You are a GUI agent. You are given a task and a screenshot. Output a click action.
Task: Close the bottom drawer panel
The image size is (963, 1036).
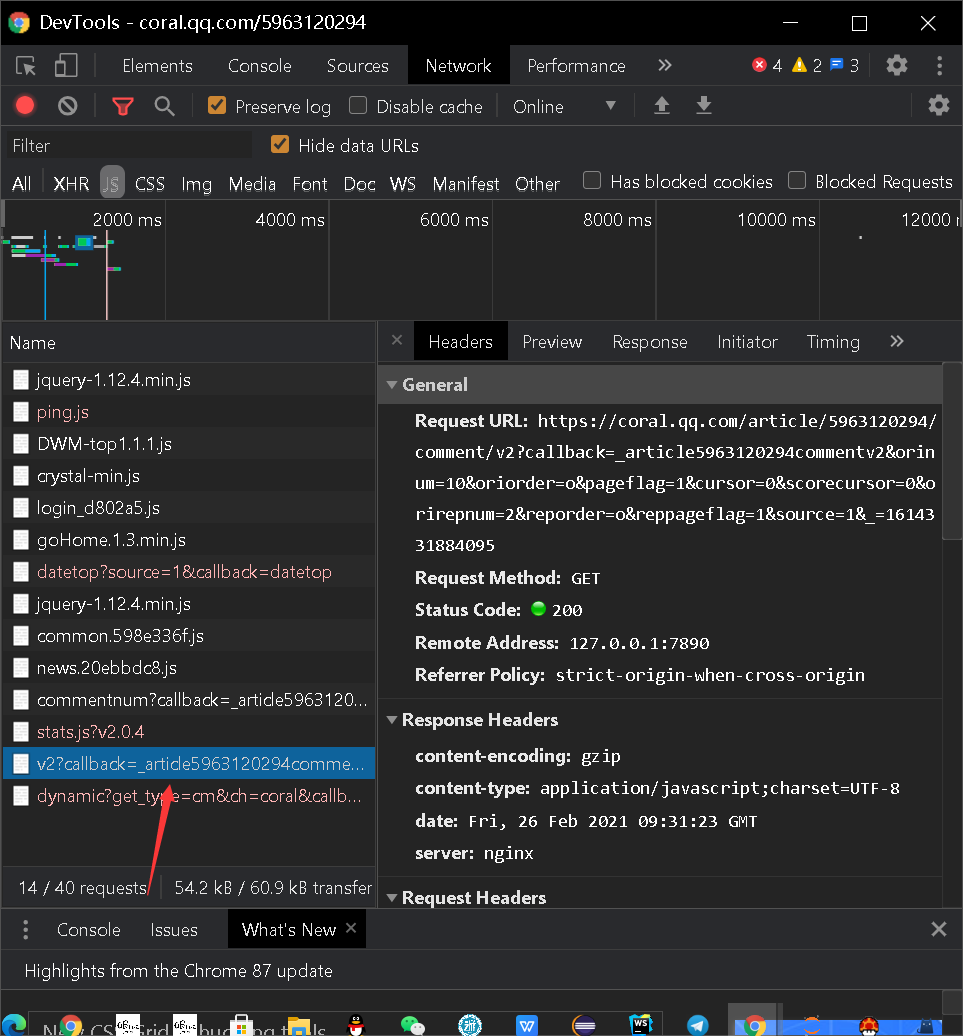[x=939, y=929]
